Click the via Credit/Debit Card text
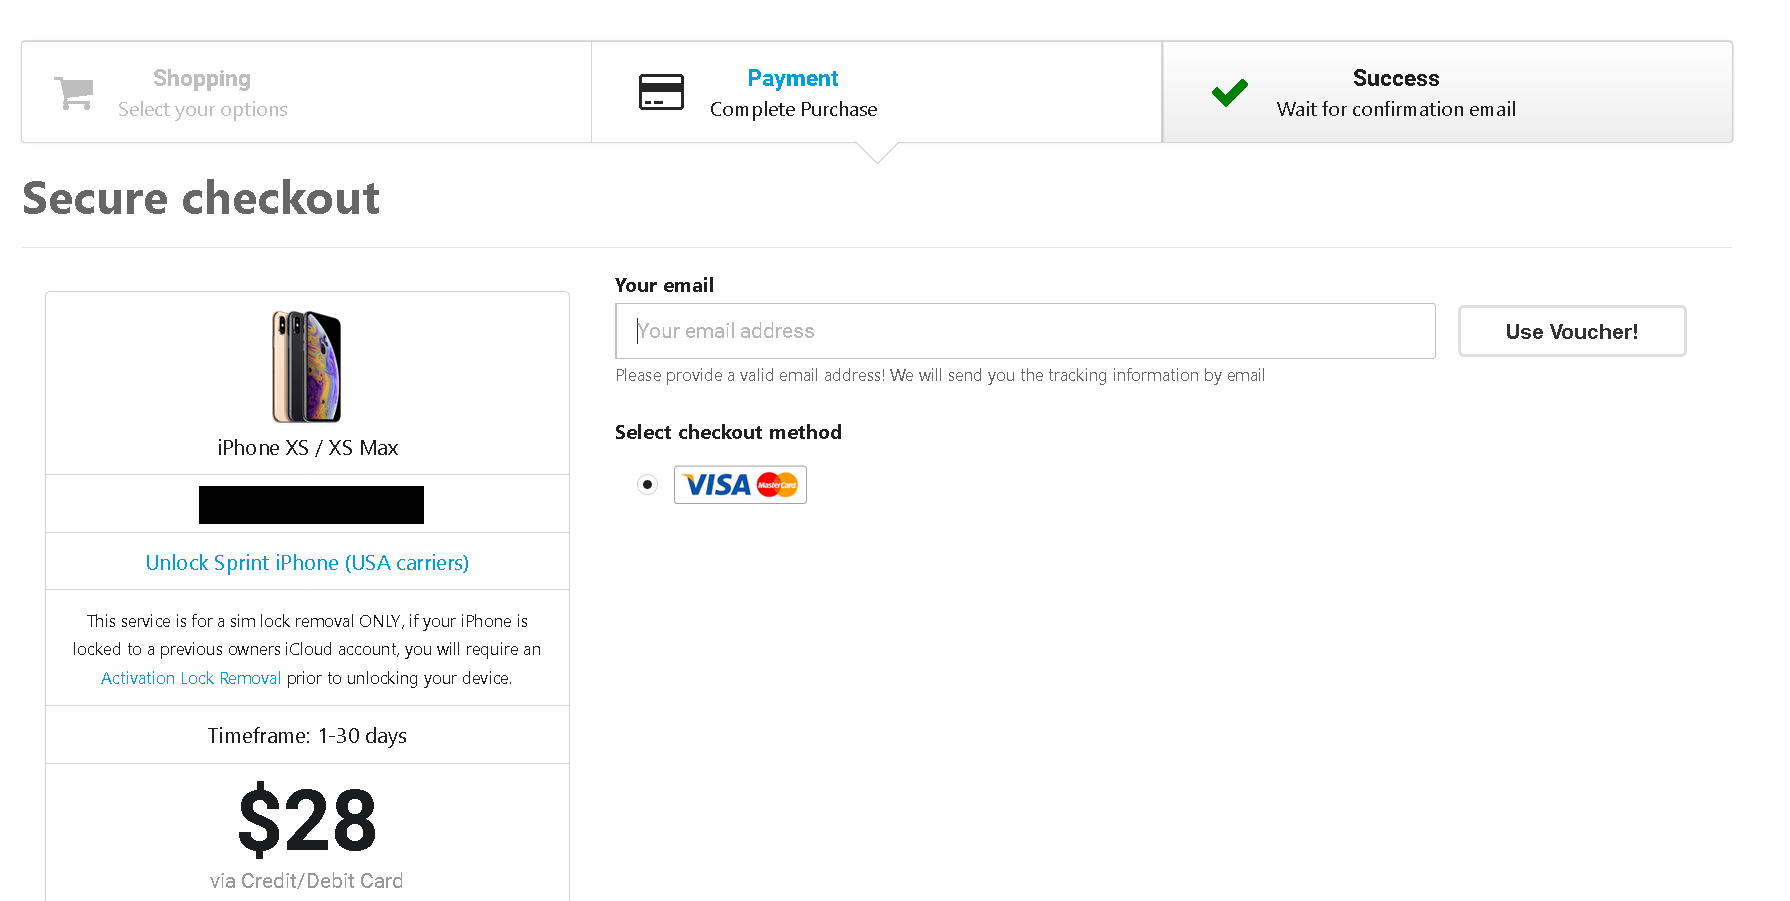The width and height of the screenshot is (1790, 901). tap(306, 881)
